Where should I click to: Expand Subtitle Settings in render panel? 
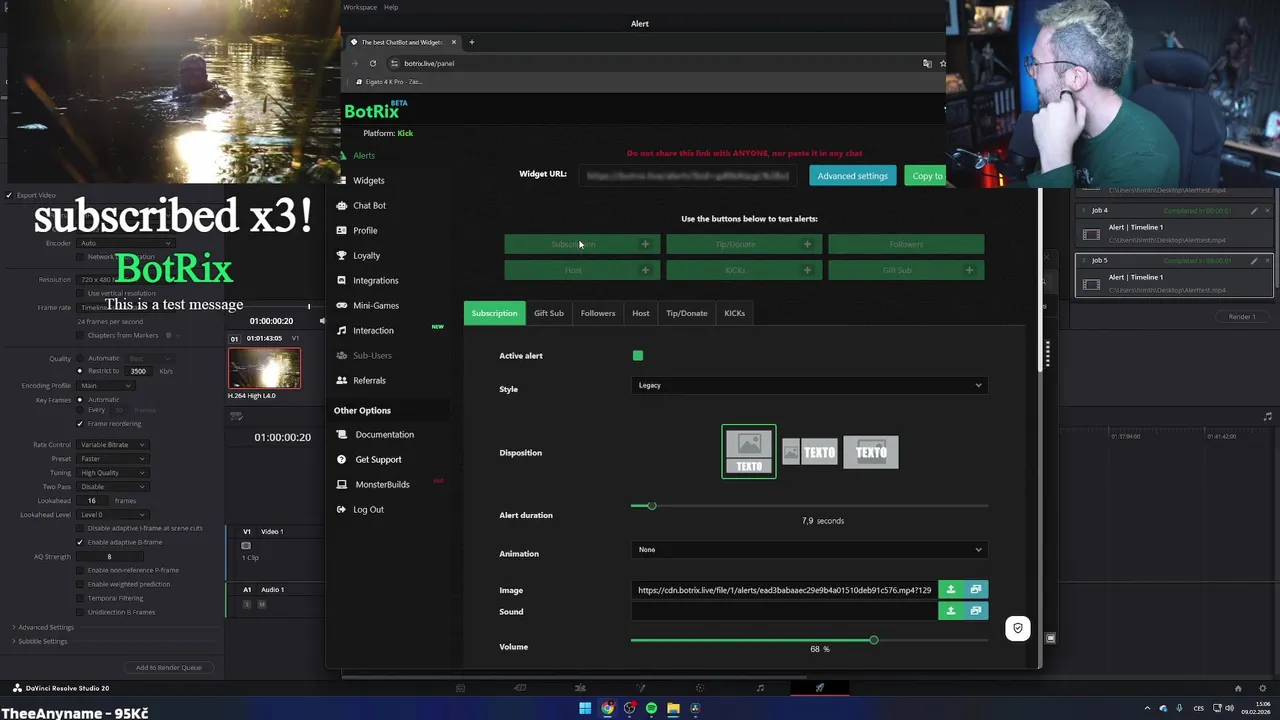(x=41, y=641)
